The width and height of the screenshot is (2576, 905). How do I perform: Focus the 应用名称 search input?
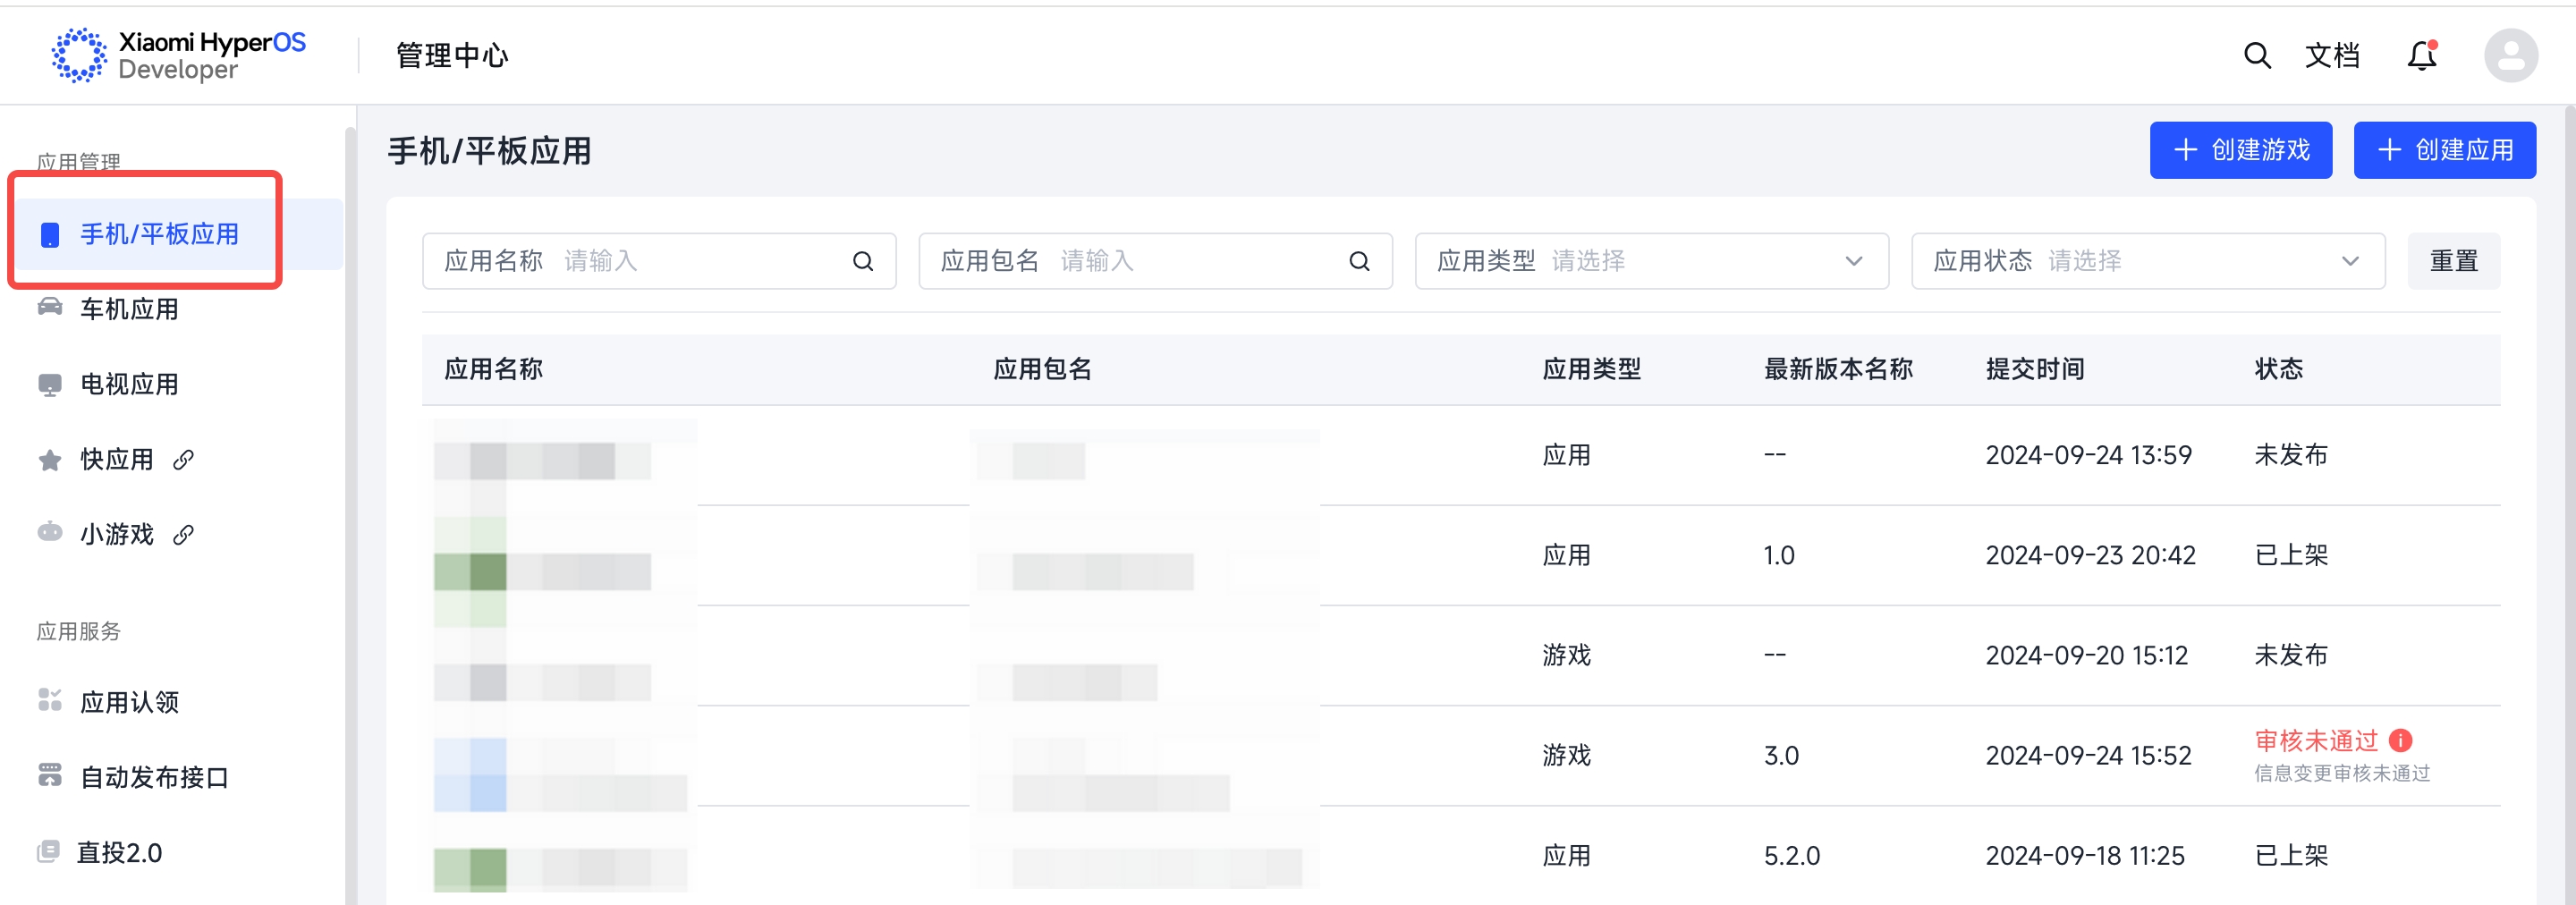coord(658,261)
